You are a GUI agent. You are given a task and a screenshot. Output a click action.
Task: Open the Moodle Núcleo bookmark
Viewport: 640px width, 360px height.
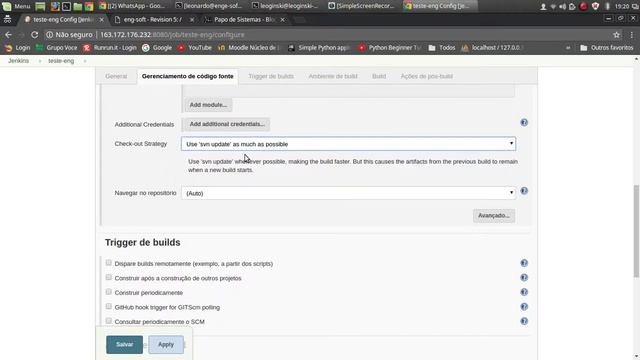(x=249, y=48)
